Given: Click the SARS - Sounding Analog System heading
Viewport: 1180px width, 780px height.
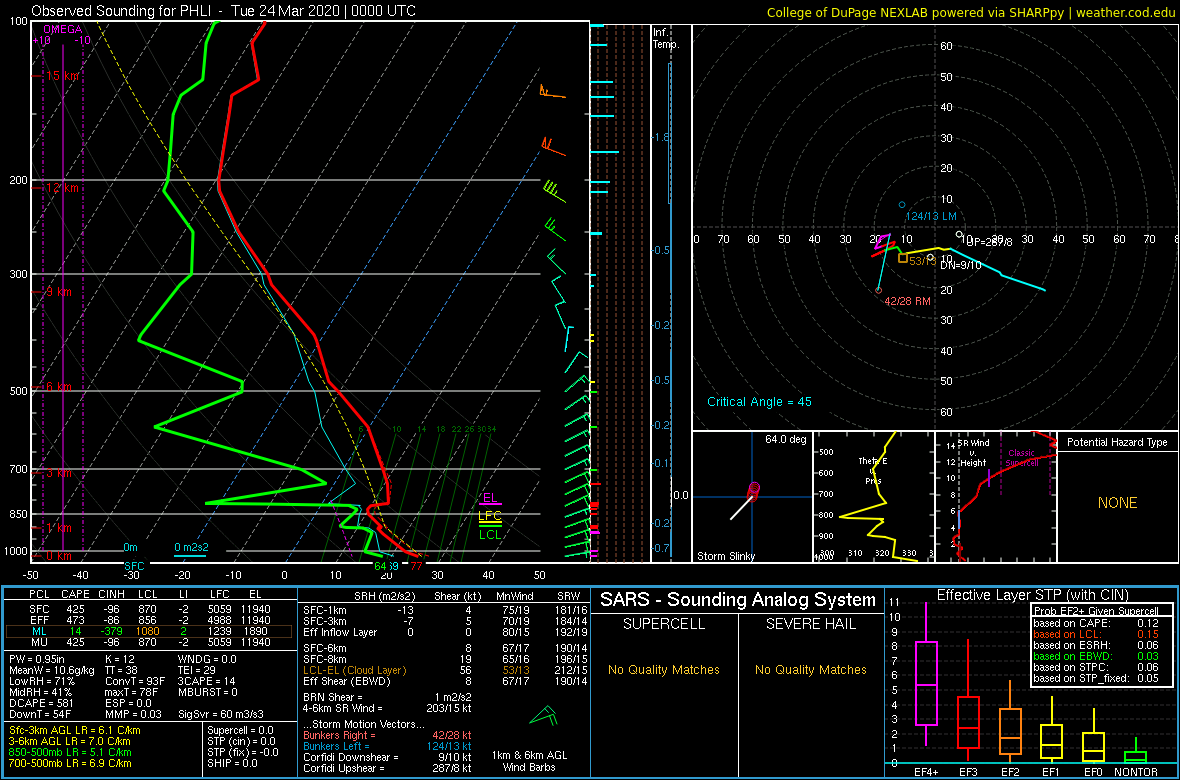Looking at the screenshot, I should [x=738, y=600].
